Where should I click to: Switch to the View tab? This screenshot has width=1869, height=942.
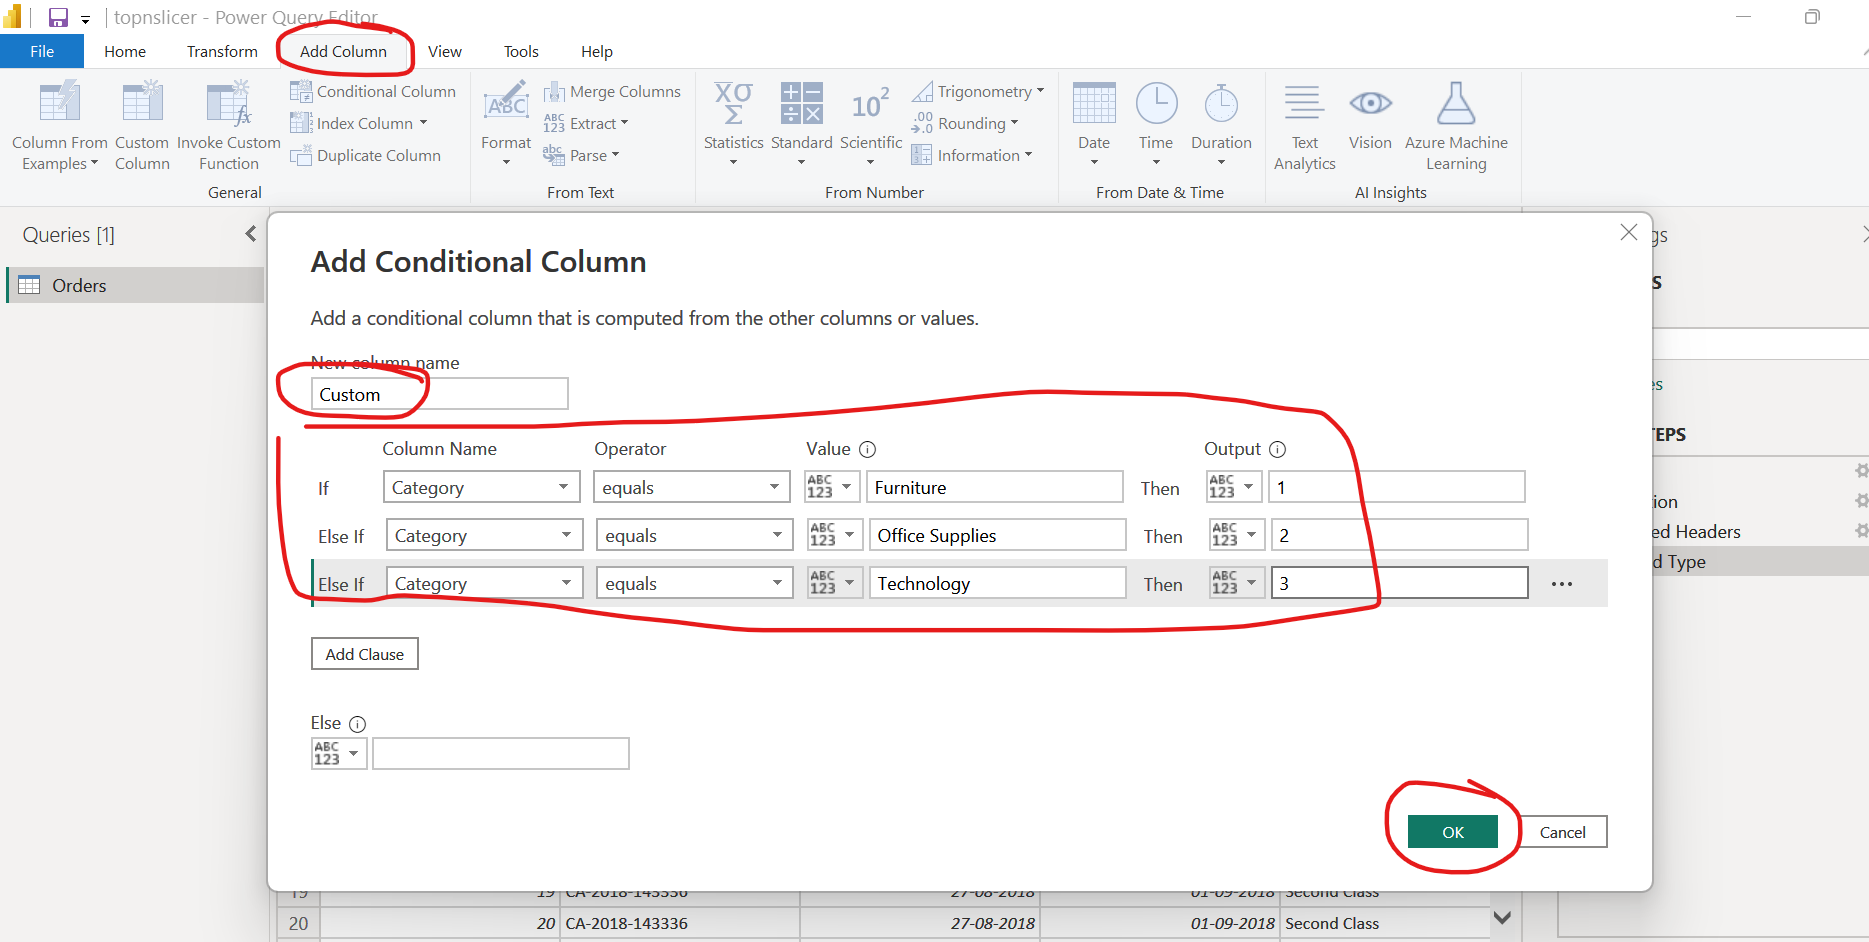tap(445, 51)
